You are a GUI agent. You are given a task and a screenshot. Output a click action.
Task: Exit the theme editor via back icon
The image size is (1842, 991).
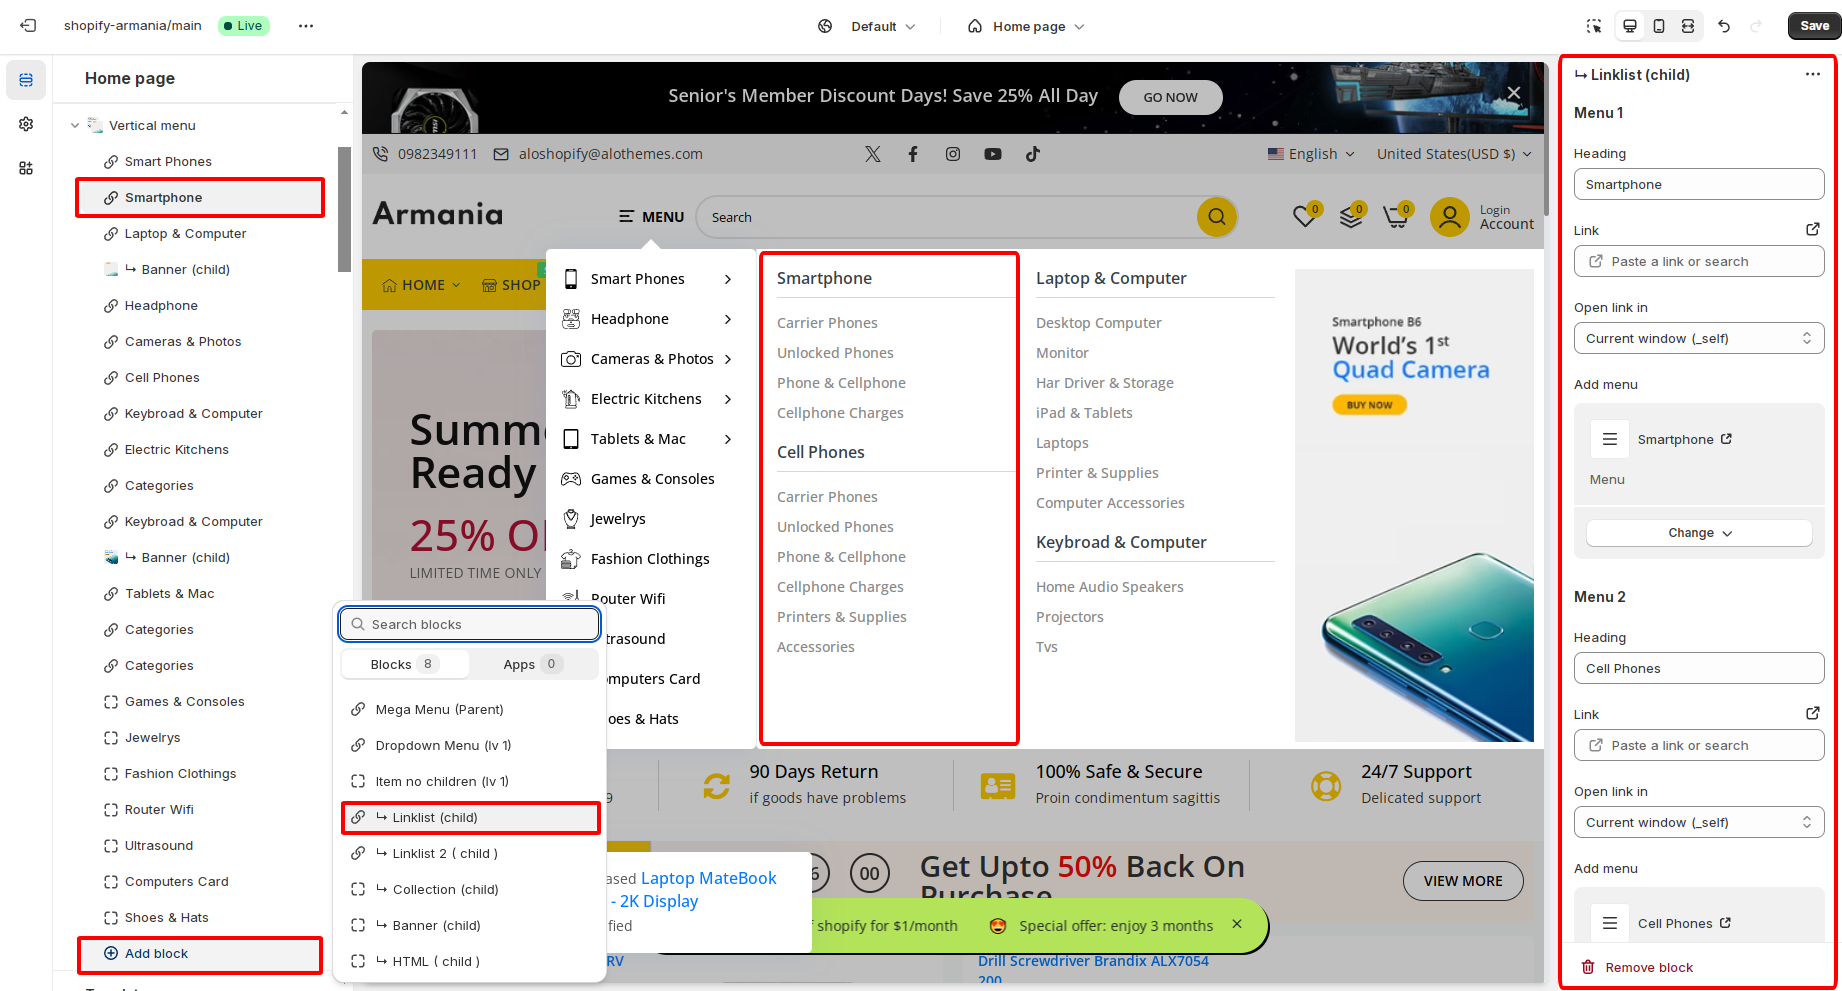28,26
